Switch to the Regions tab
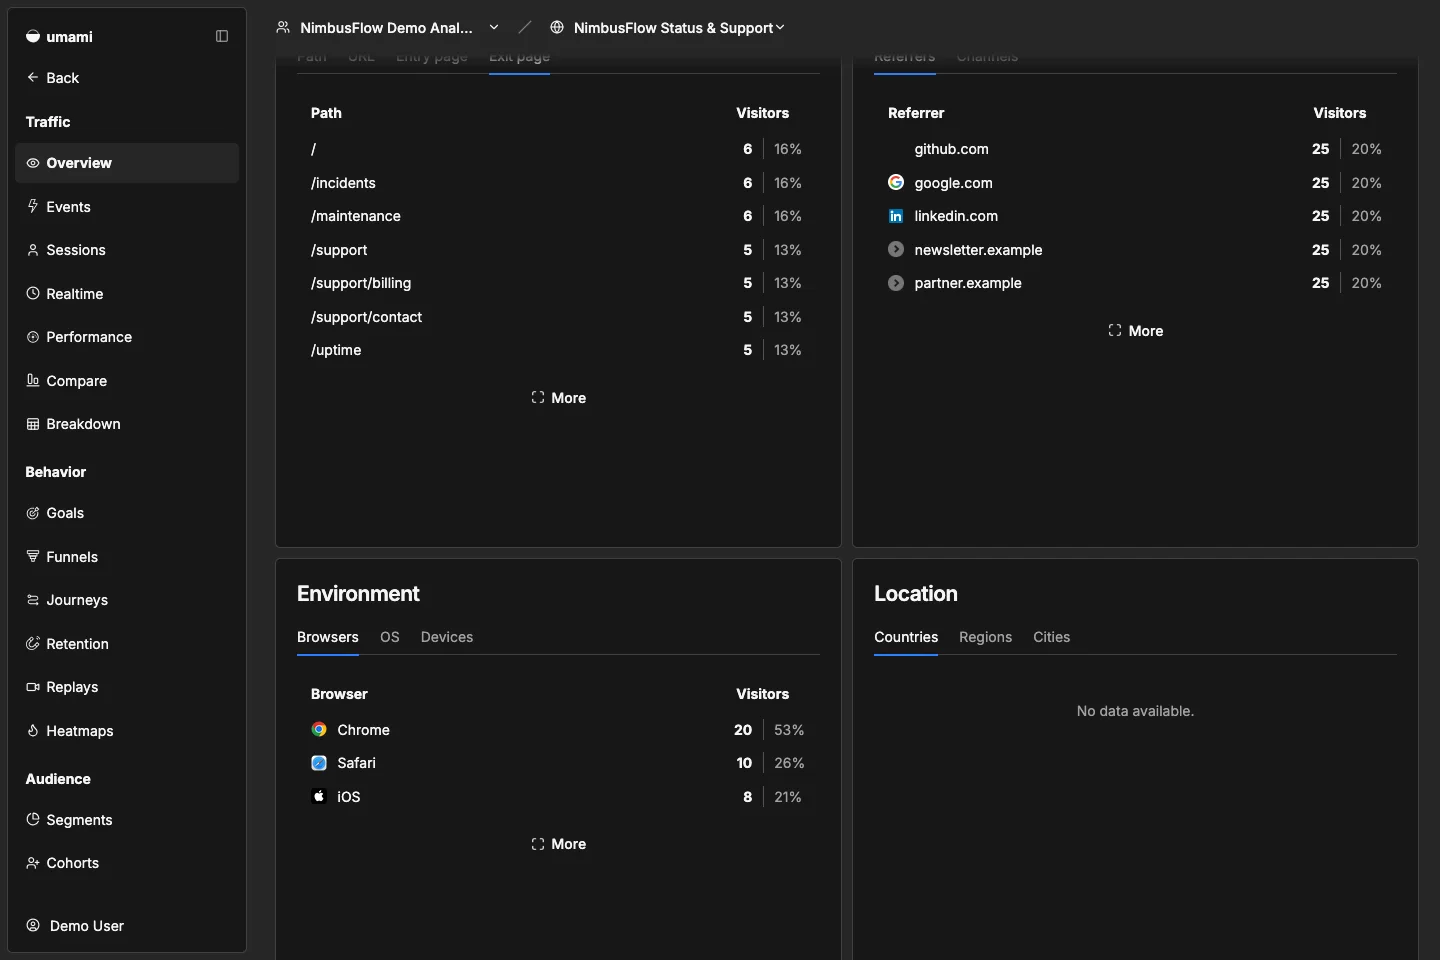This screenshot has height=960, width=1440. [985, 637]
